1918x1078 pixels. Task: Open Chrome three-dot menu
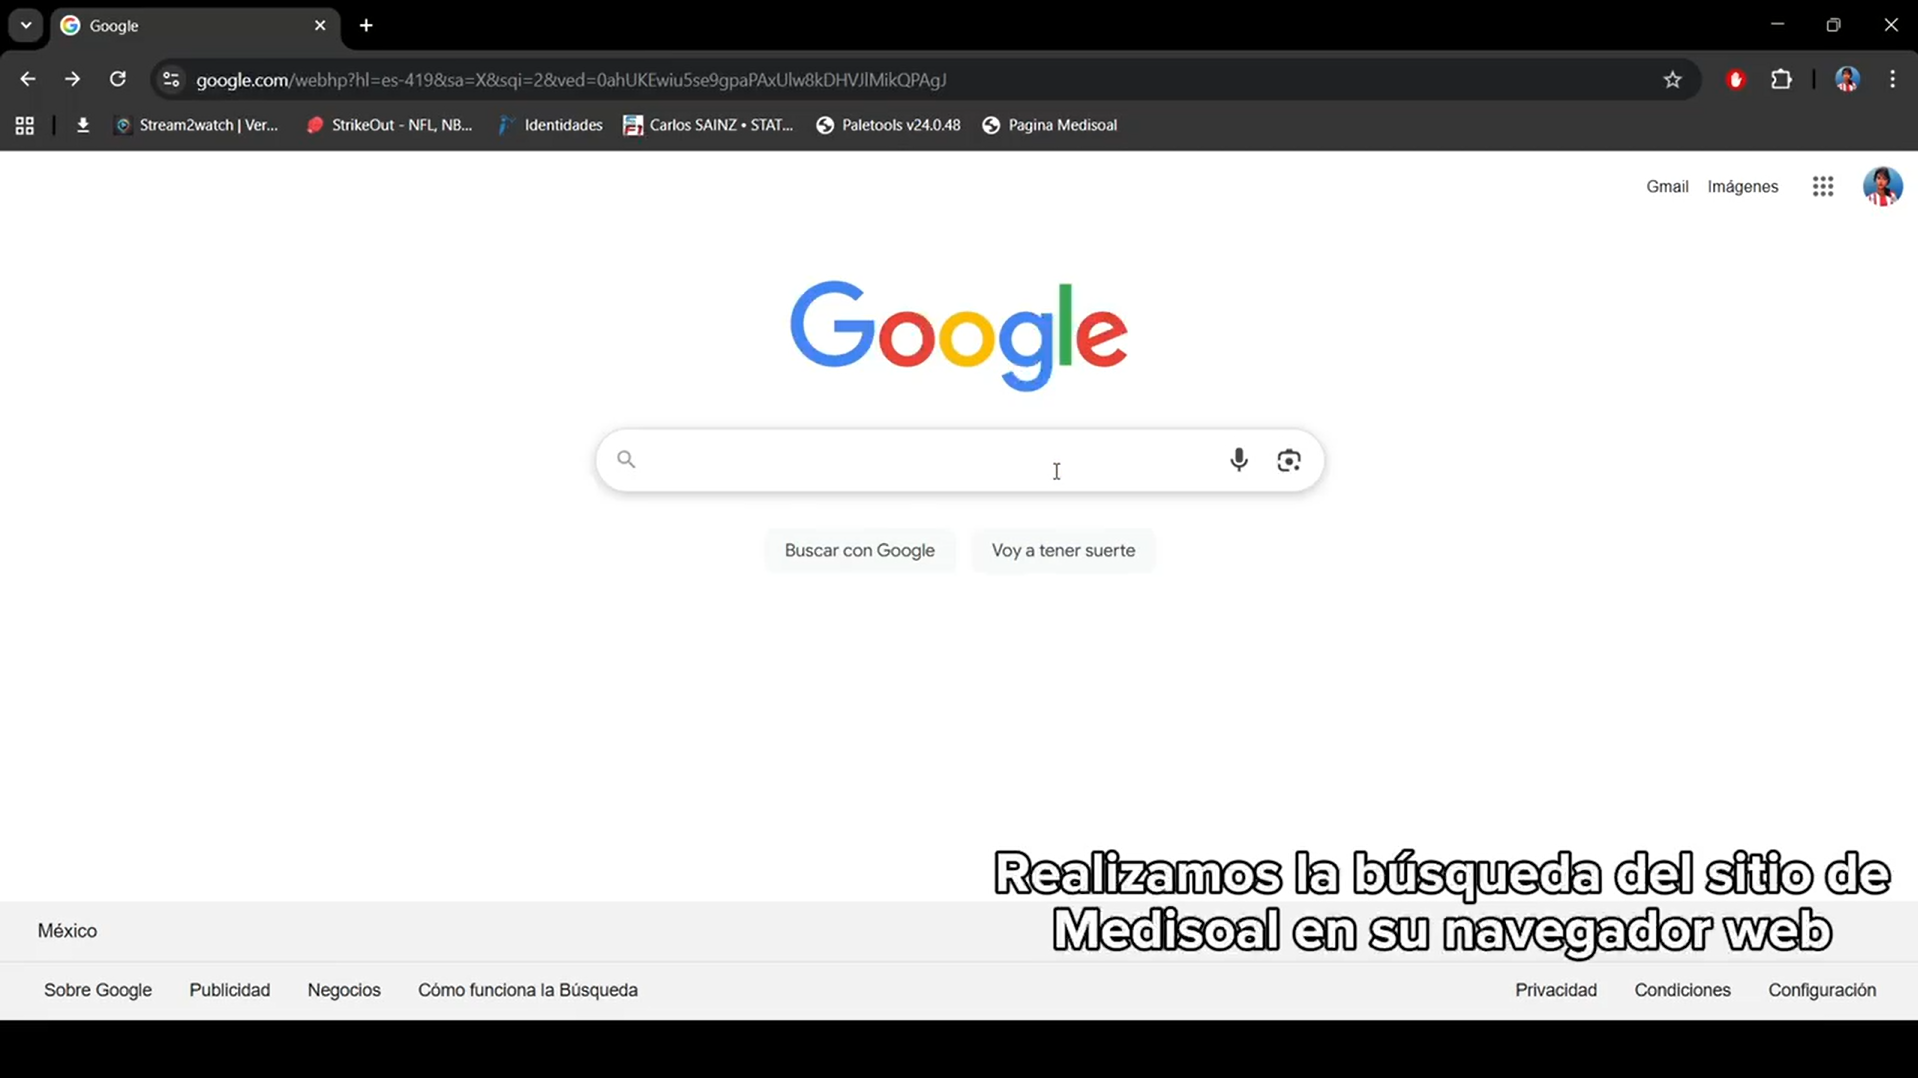[1892, 80]
